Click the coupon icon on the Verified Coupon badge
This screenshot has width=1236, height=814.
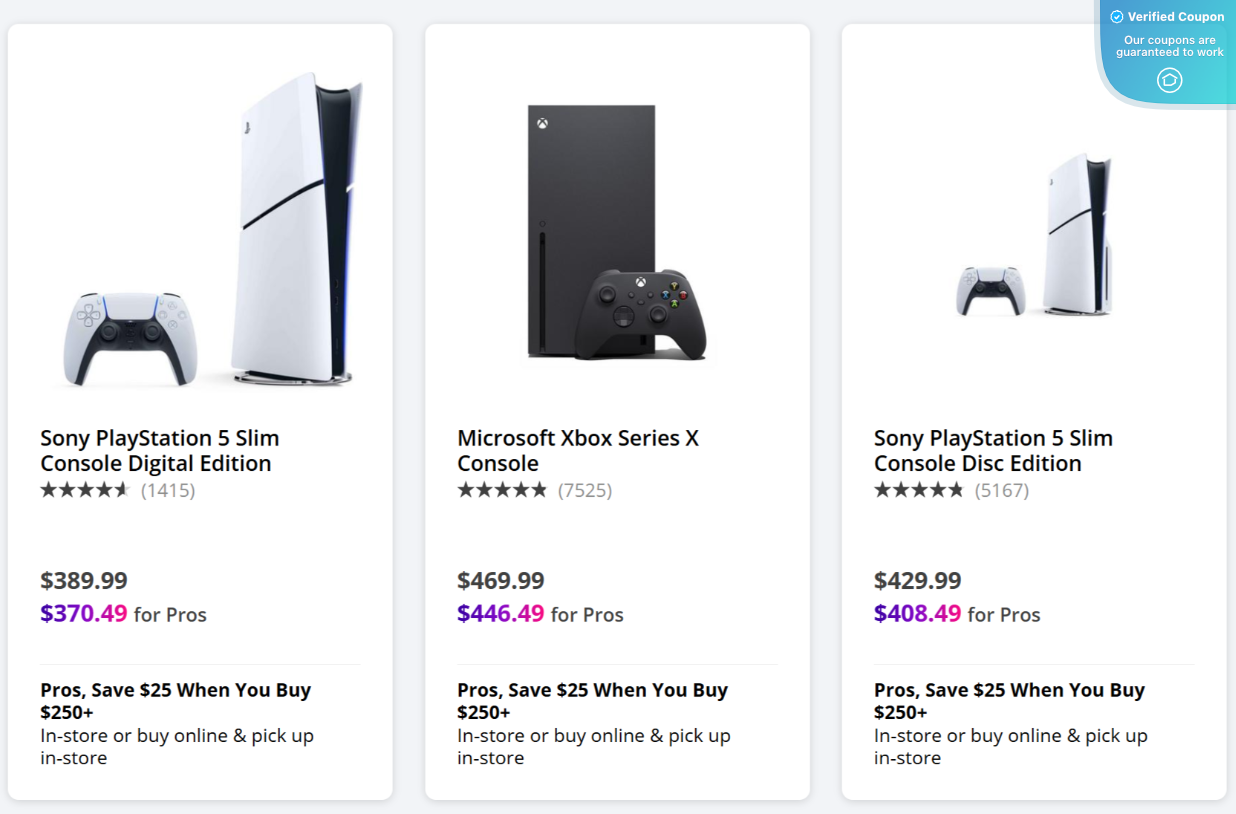click(1170, 80)
